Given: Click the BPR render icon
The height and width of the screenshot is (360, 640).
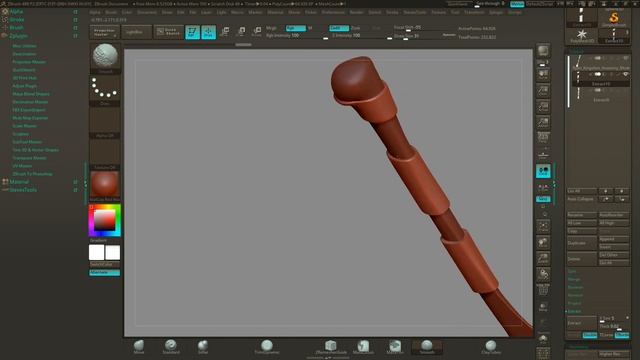Looking at the screenshot, I should [x=543, y=51].
